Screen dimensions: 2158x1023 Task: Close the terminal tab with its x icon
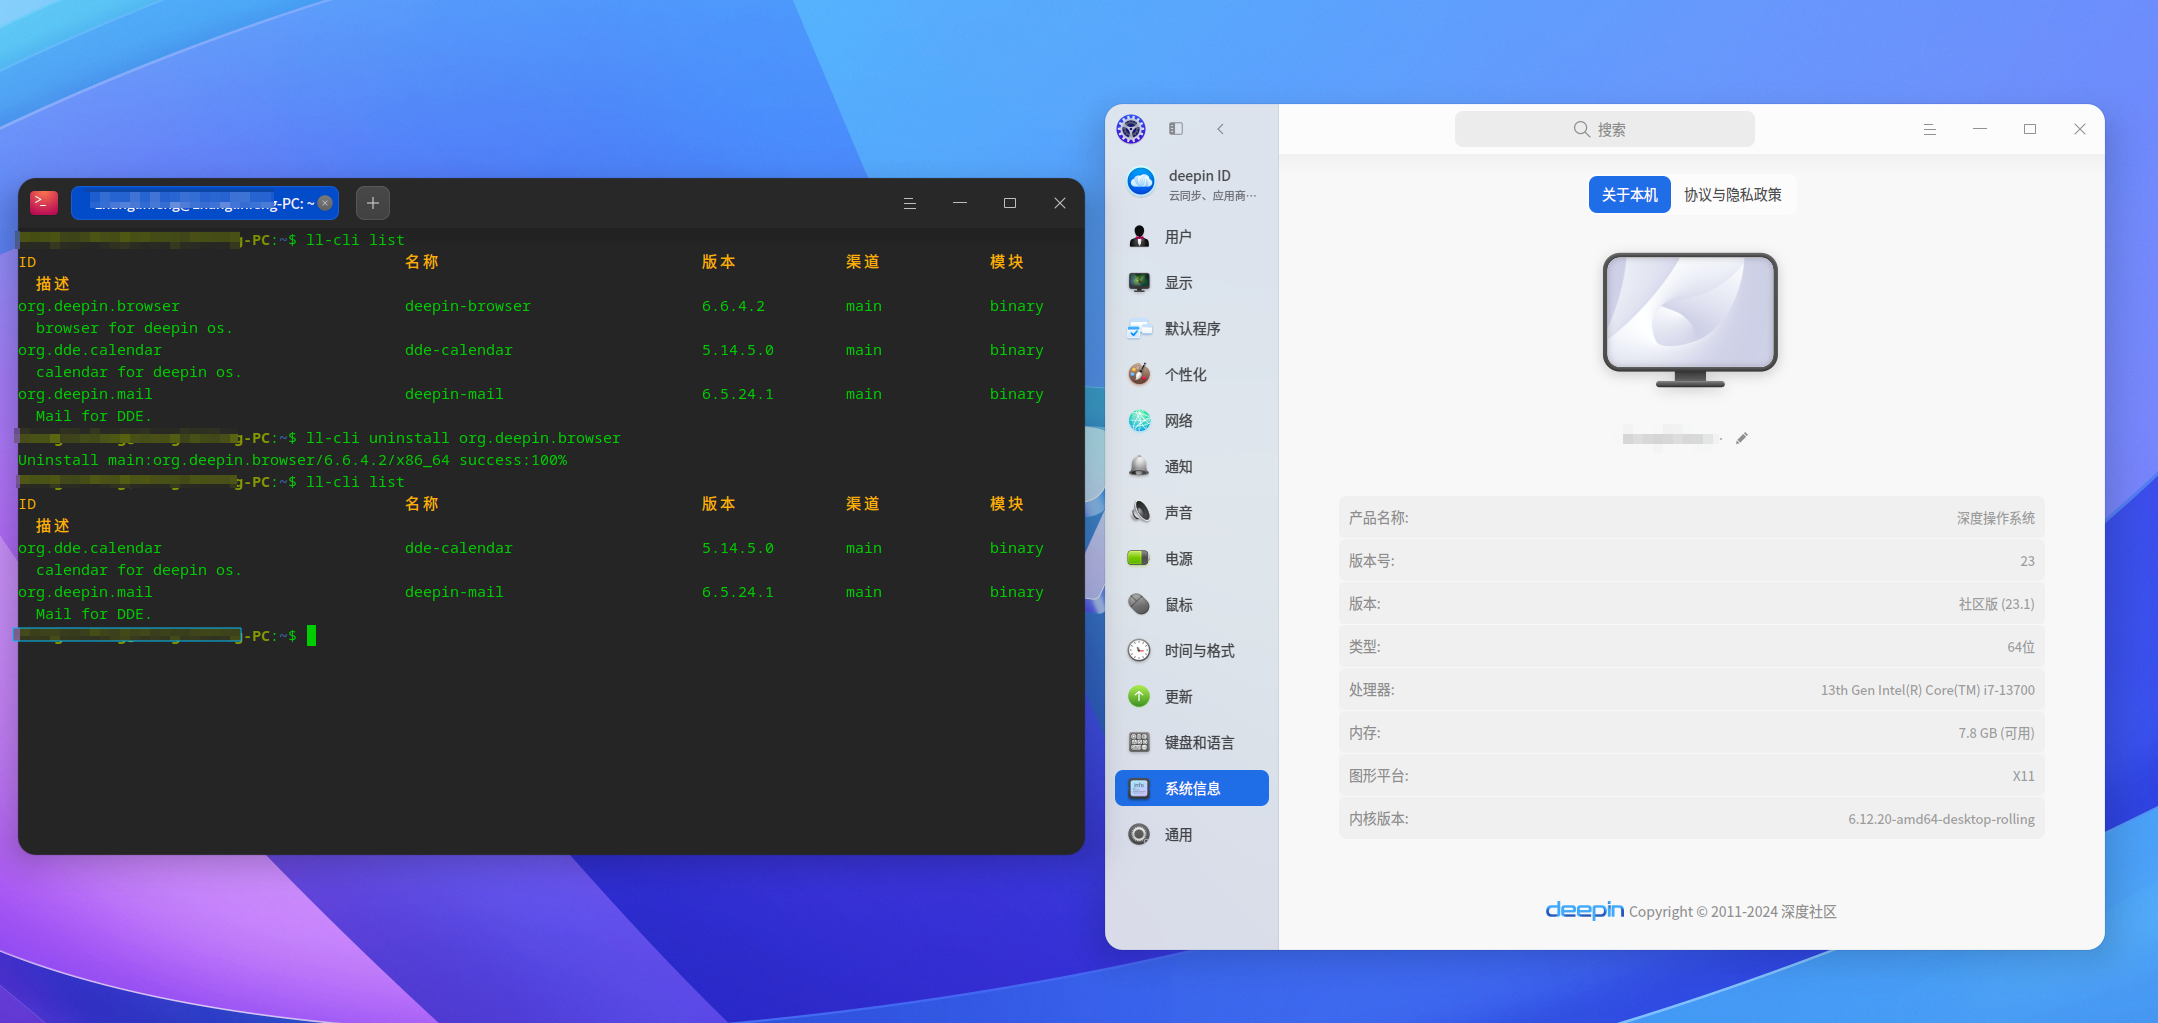tap(325, 203)
